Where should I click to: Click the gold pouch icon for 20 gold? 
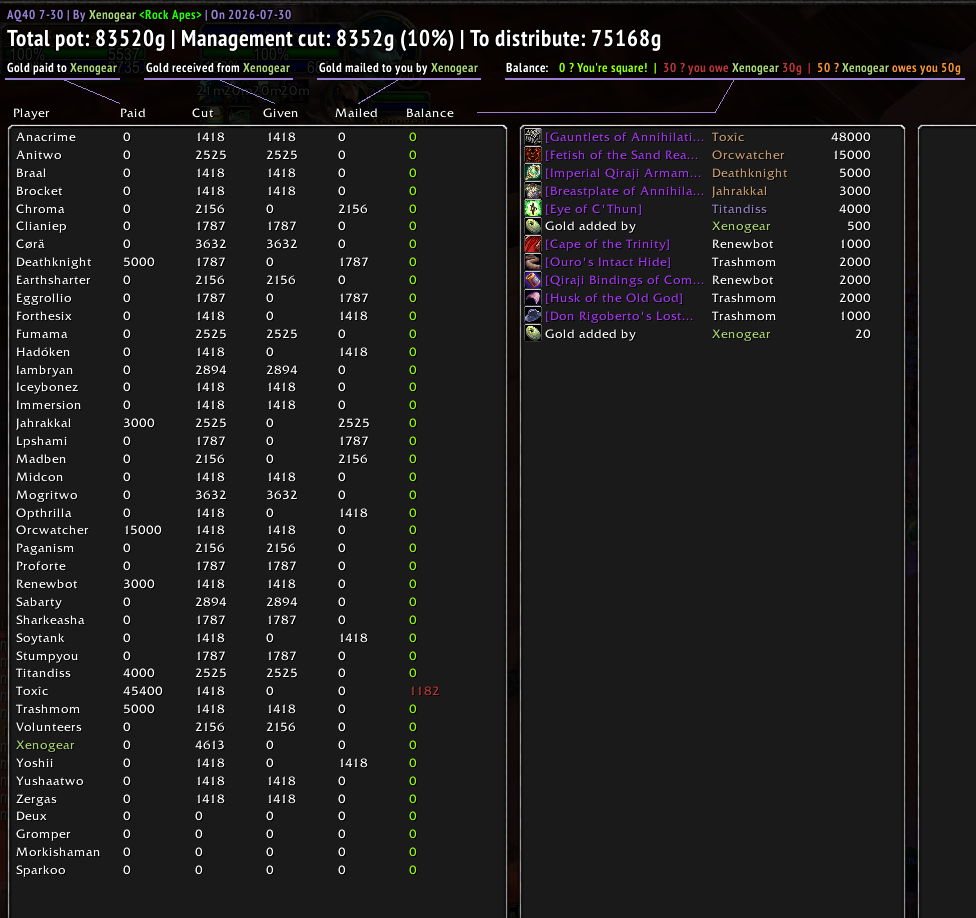pos(533,334)
